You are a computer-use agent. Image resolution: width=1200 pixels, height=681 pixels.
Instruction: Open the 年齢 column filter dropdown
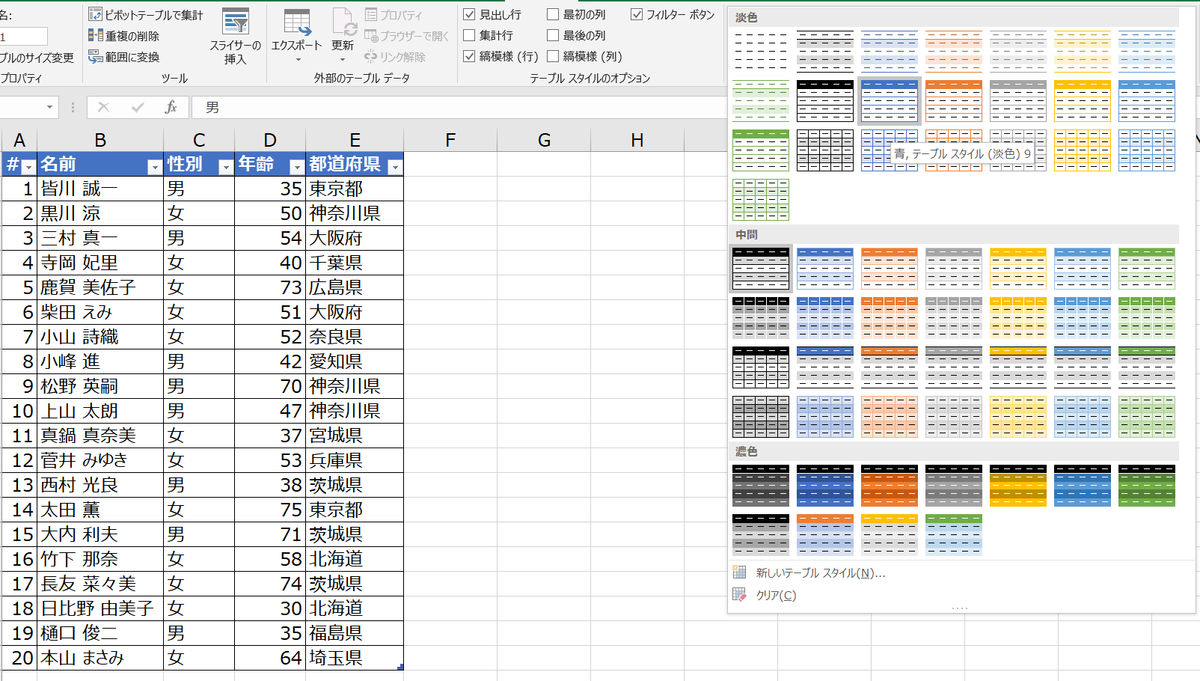[x=296, y=167]
